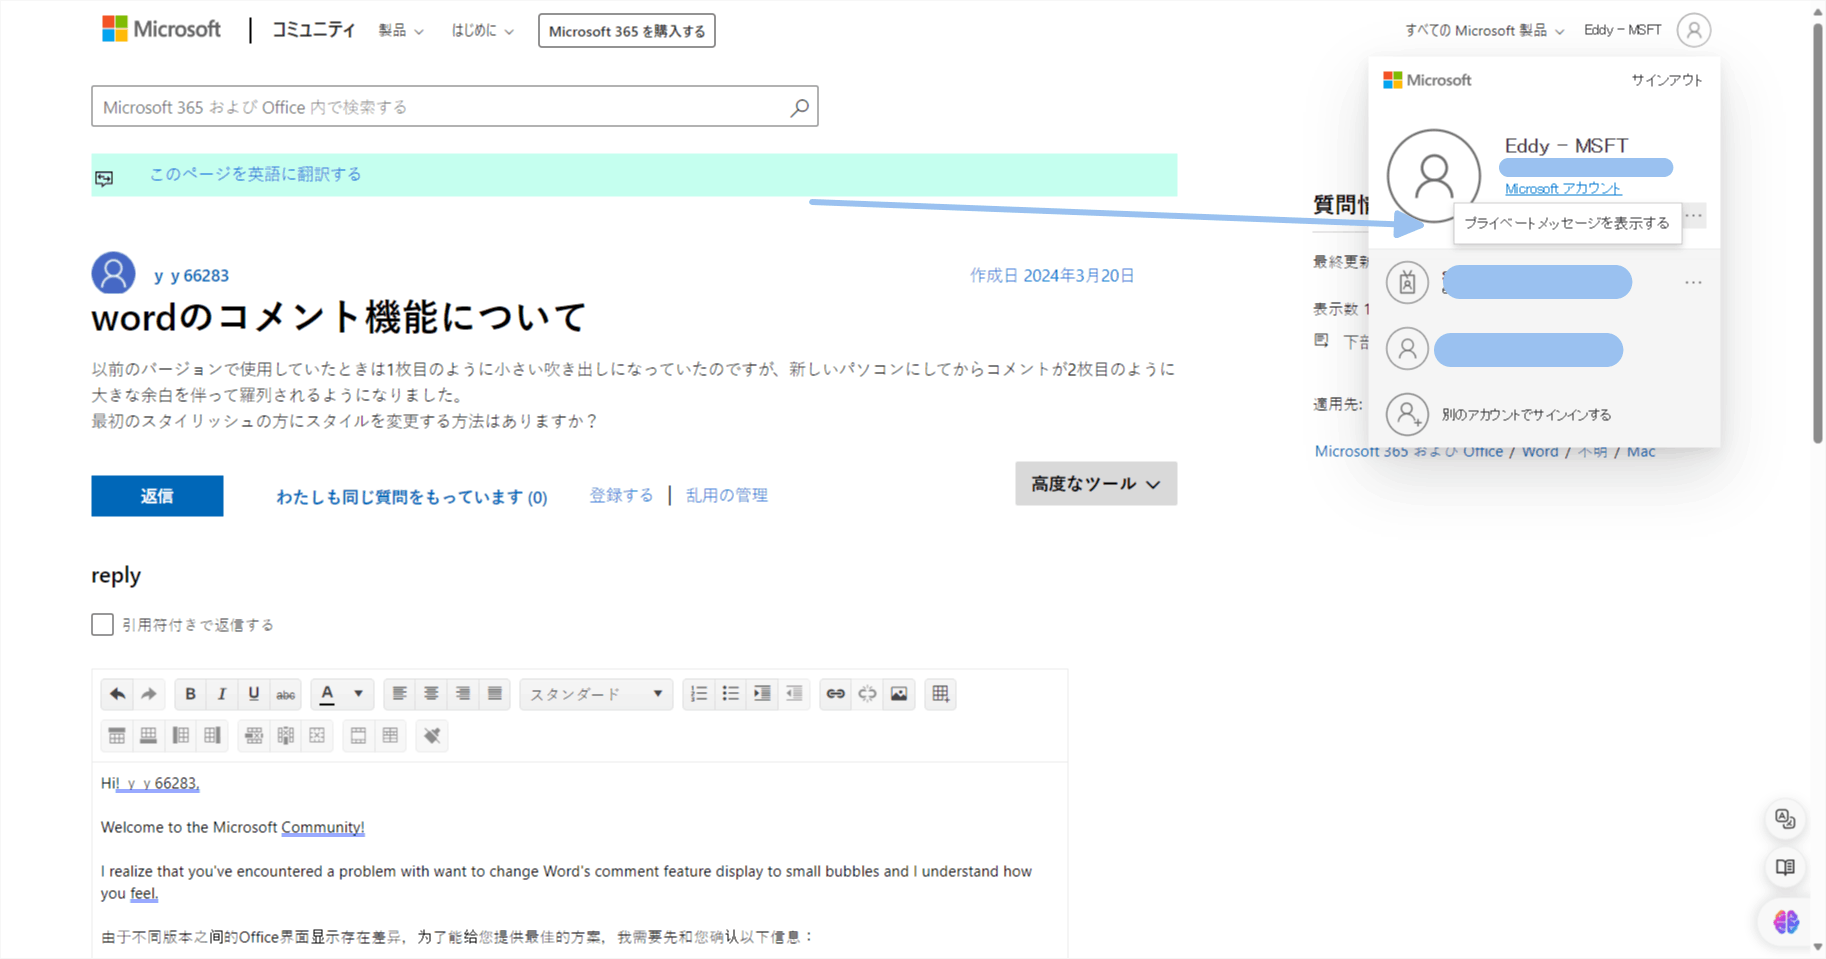Screen dimensions: 1826x959
Task: Click Microsoft 365 を購入する button
Action: [627, 31]
